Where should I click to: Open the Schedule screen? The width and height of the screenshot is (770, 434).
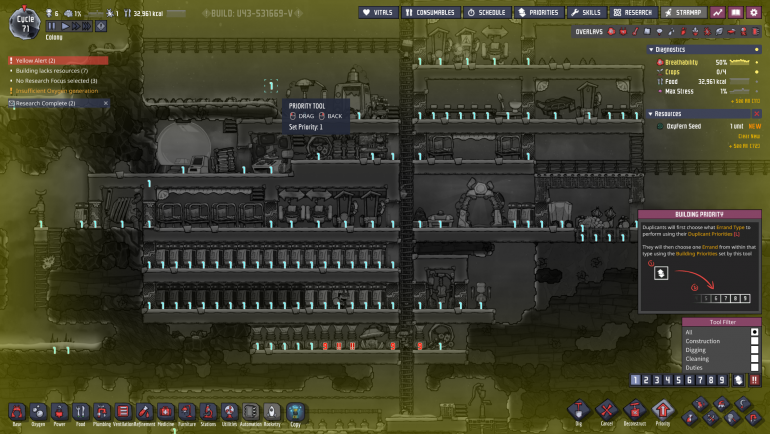(487, 12)
